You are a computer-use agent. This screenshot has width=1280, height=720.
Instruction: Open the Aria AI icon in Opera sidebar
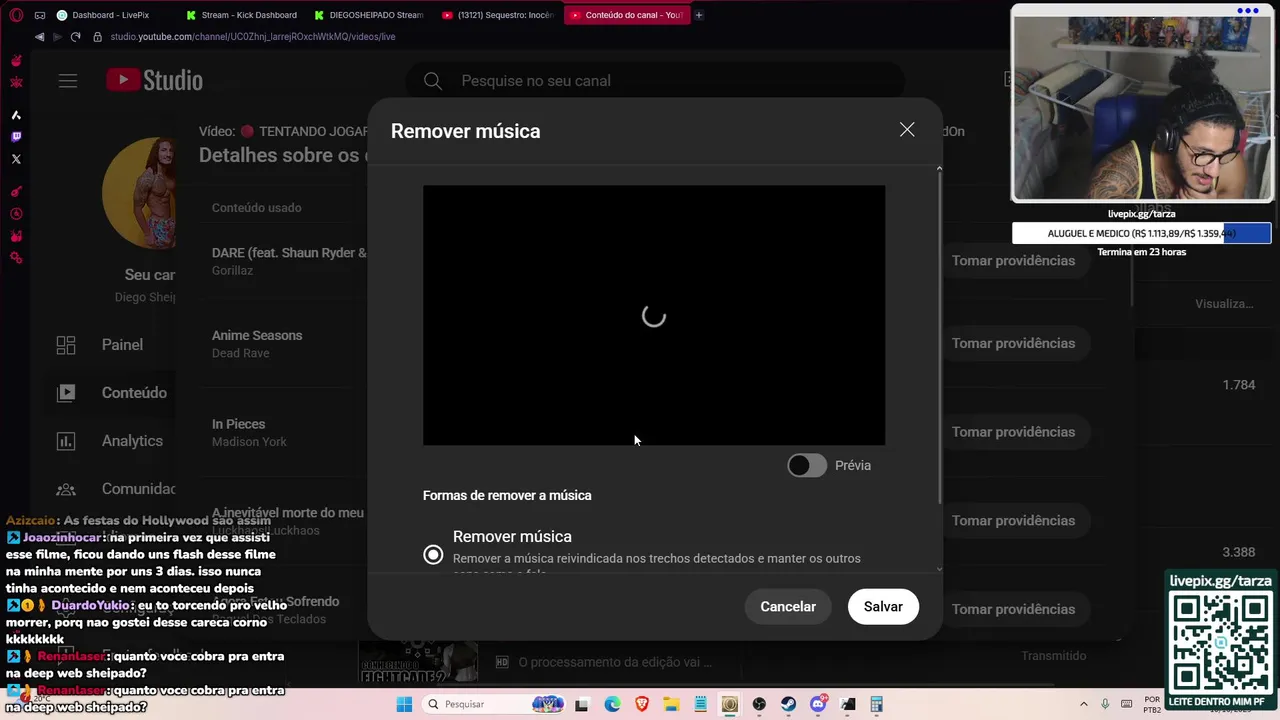(16, 115)
